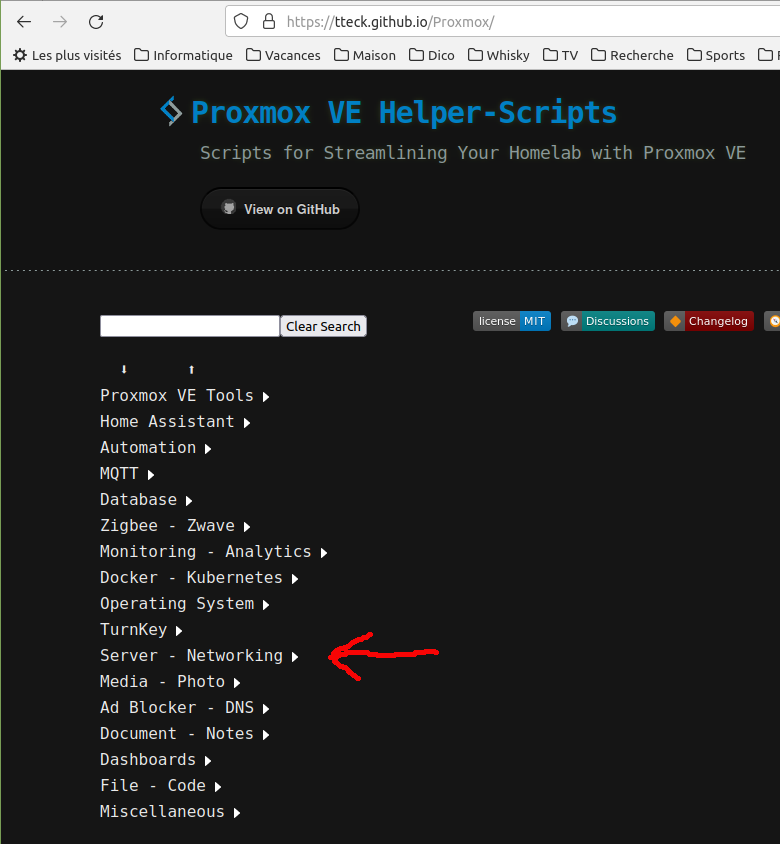
Task: Expand the File - Code category
Action: coord(160,785)
